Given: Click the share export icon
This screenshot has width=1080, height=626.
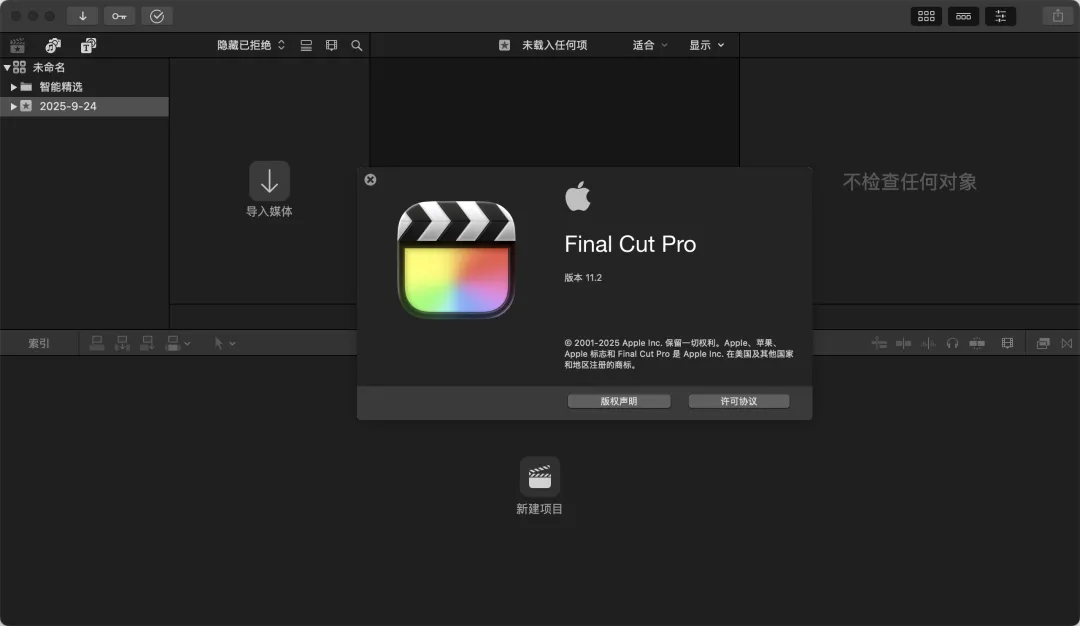Looking at the screenshot, I should (x=1057, y=16).
